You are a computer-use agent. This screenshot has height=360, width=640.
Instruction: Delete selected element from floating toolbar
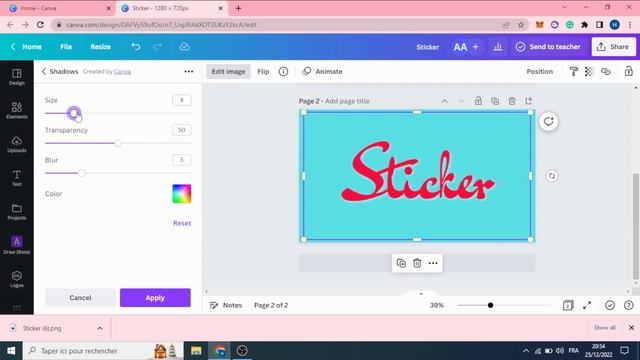point(417,263)
